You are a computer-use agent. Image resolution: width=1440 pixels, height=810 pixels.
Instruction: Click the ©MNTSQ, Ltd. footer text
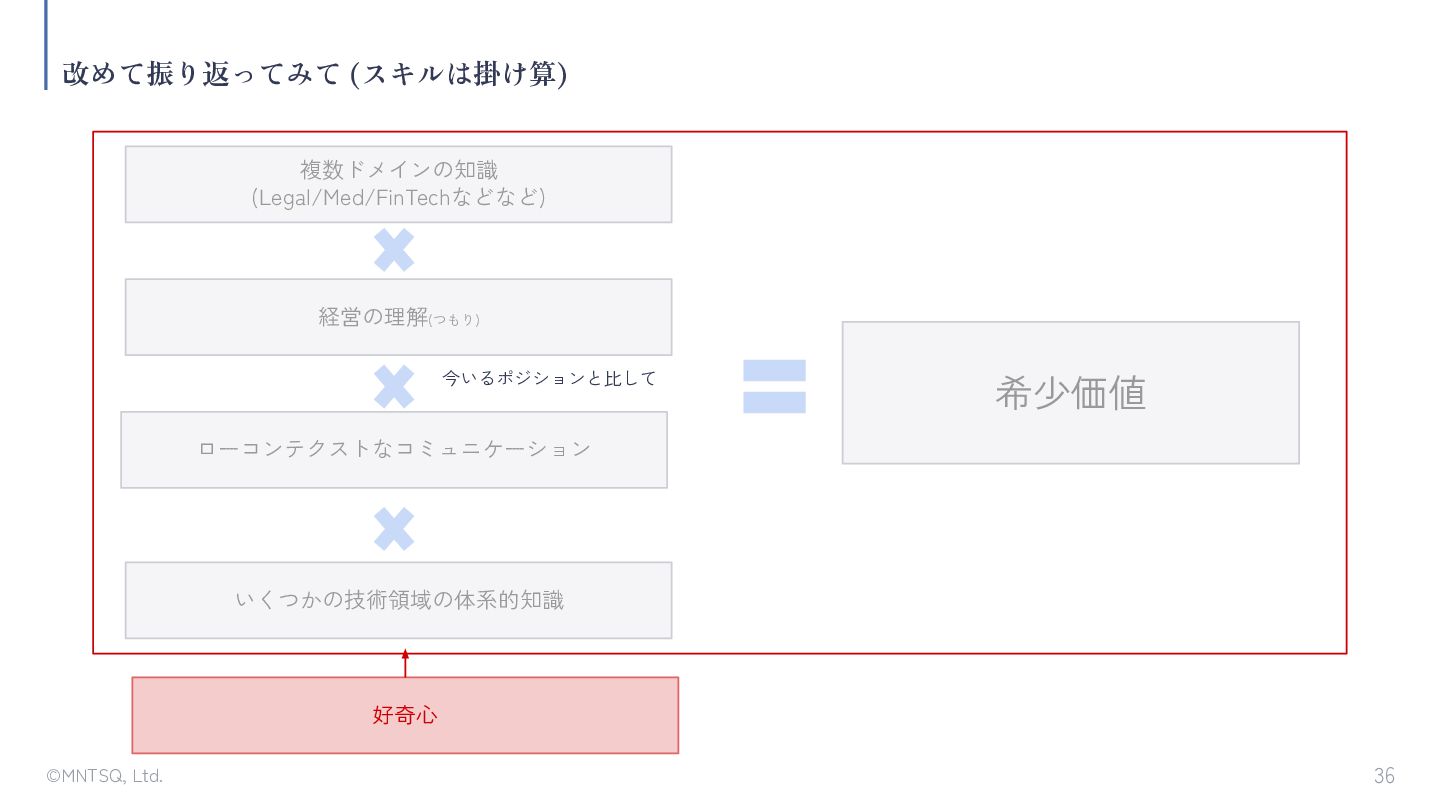pos(104,776)
